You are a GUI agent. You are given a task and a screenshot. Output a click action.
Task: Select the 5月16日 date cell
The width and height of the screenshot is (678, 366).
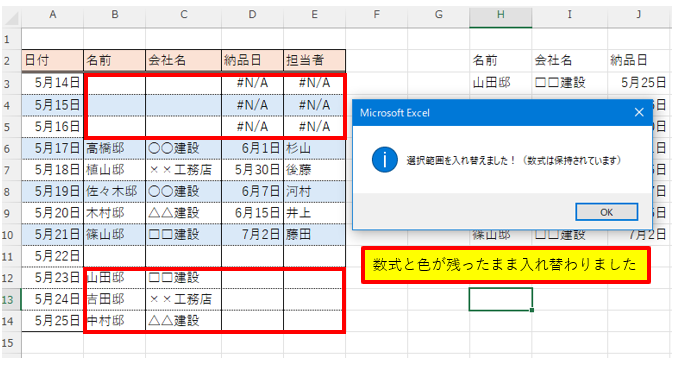pos(52,127)
